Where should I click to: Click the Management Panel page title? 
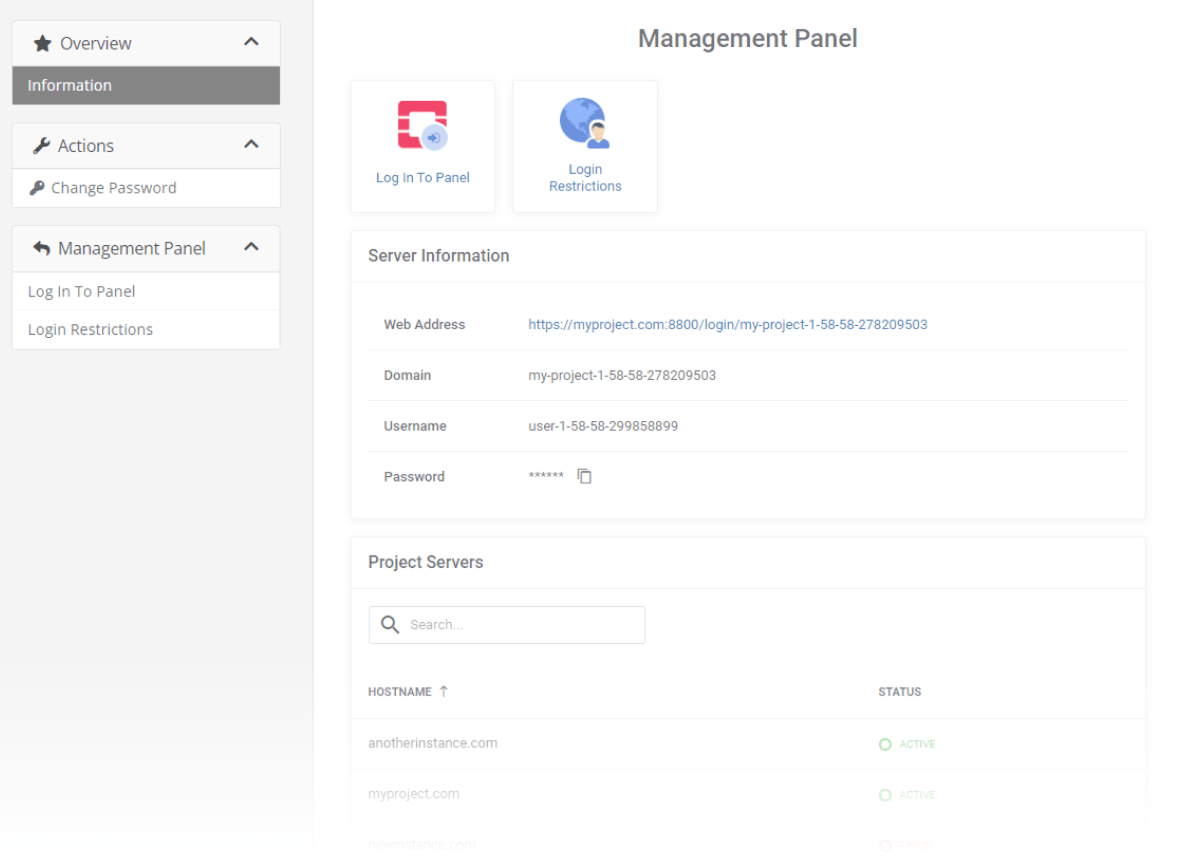click(748, 39)
